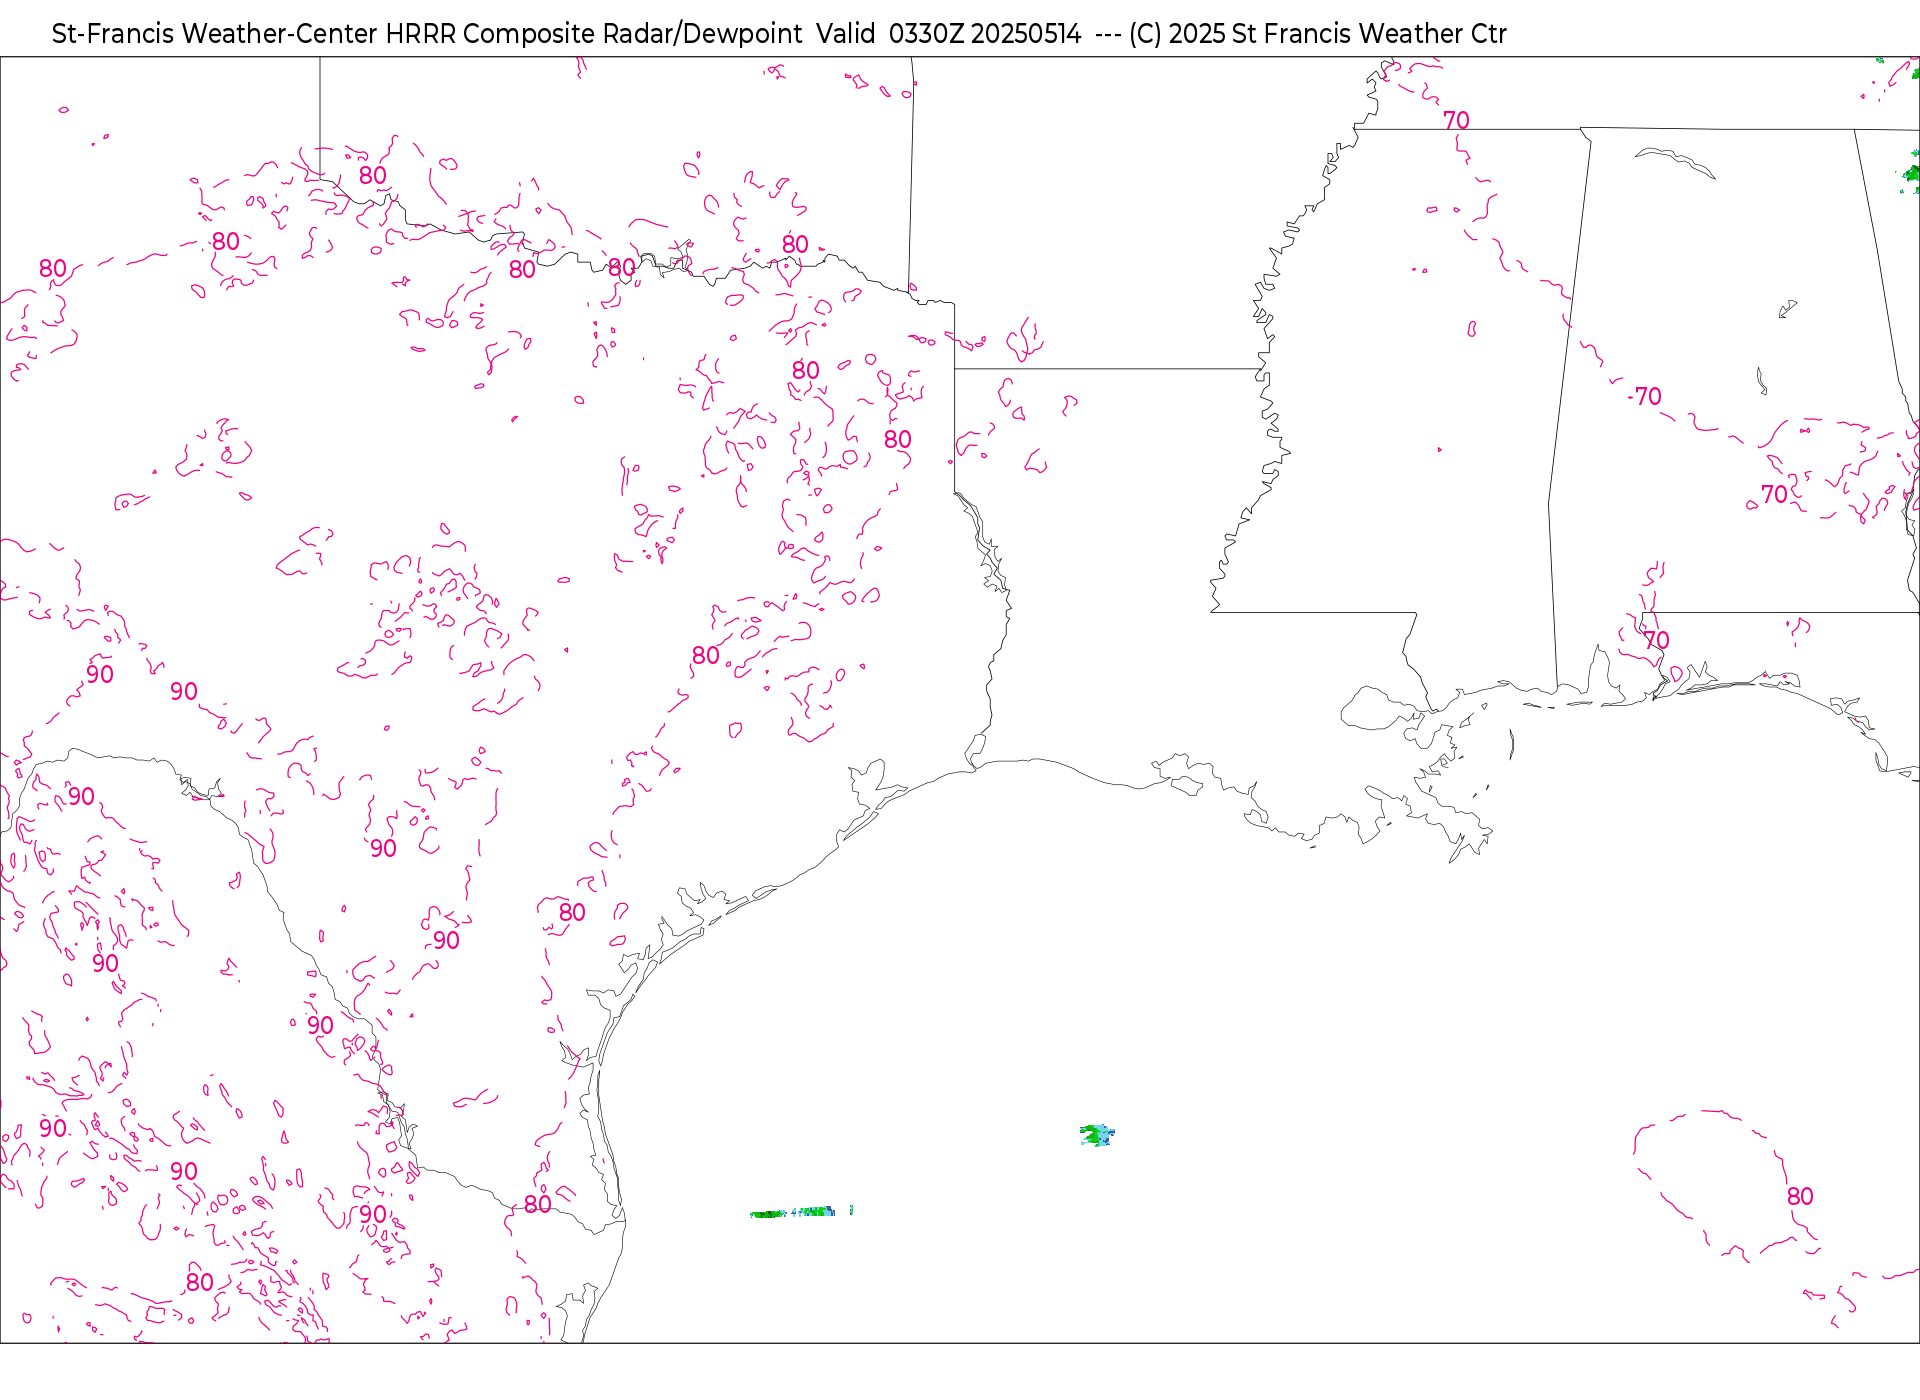Viewport: 1920px width, 1400px height.
Task: Click the 'Valid 0330Z 20250514' timestamp text
Action: 948,34
